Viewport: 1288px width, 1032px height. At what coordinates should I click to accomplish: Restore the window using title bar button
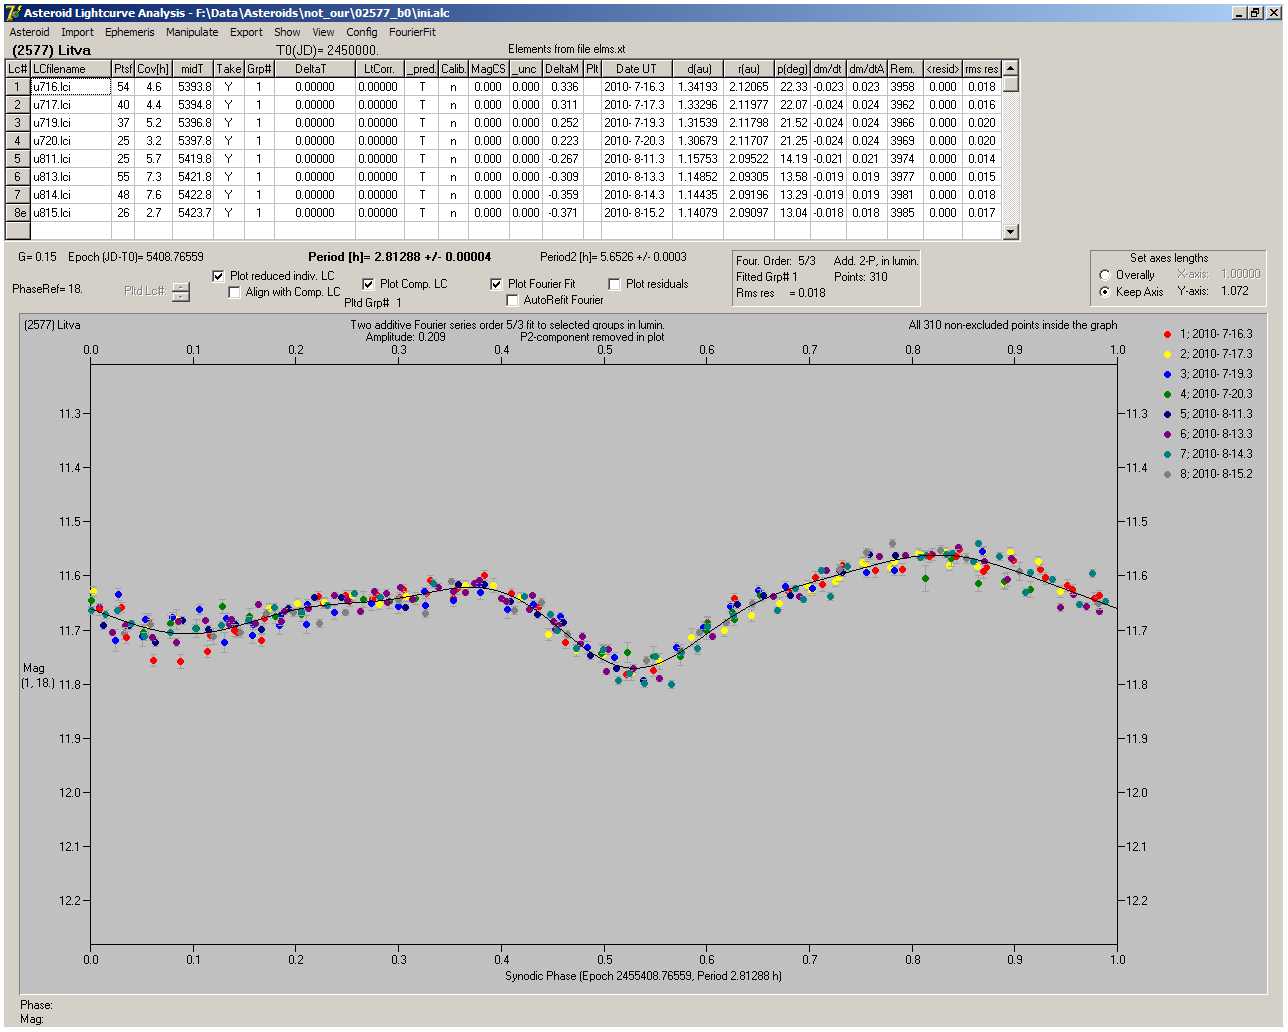click(x=1256, y=13)
